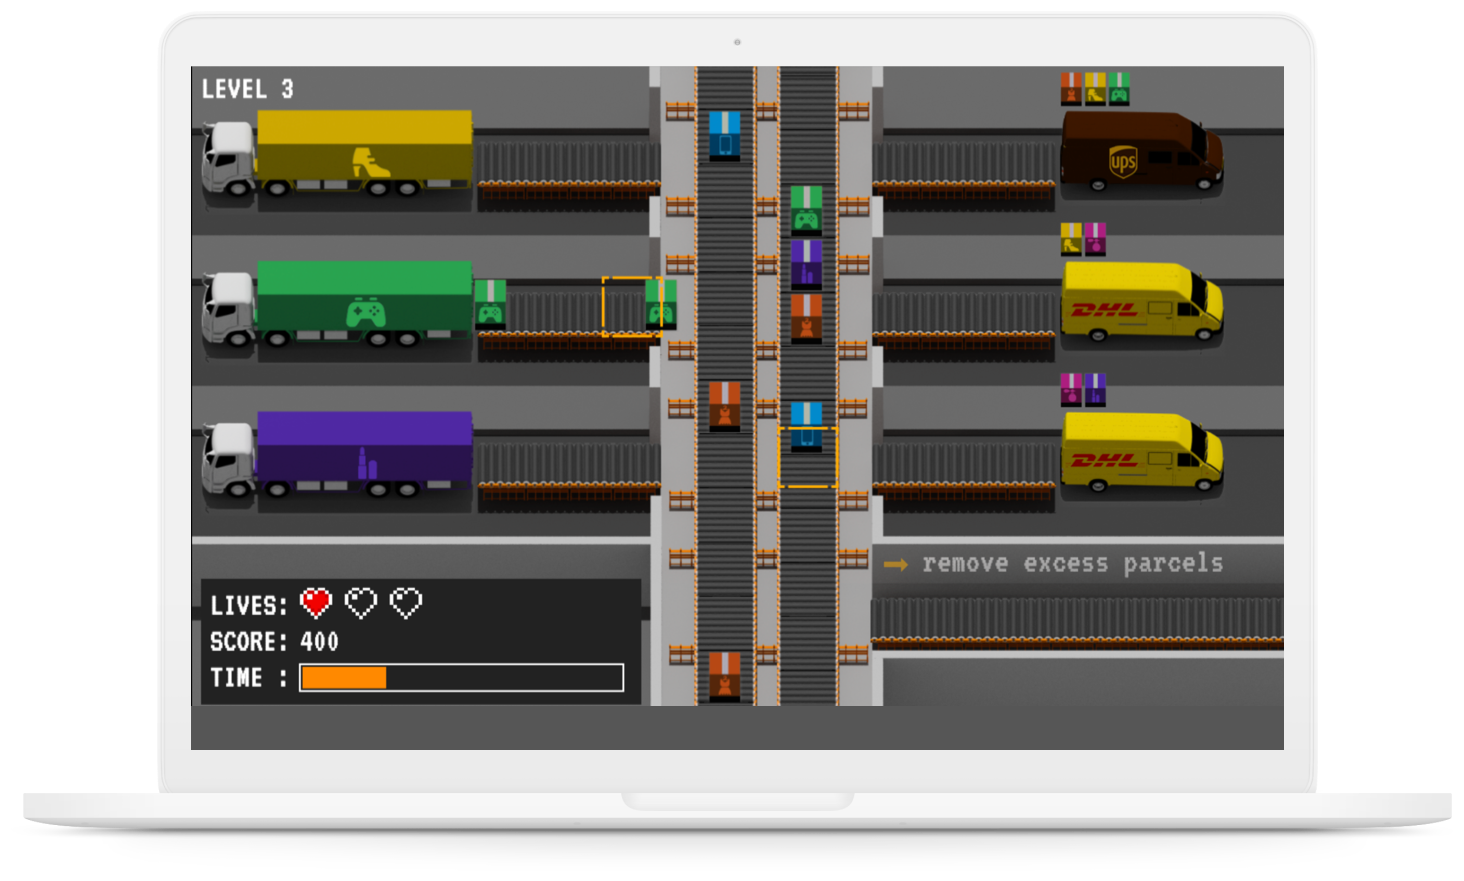
Task: Click the "remove excess parcels" label
Action: [1072, 564]
